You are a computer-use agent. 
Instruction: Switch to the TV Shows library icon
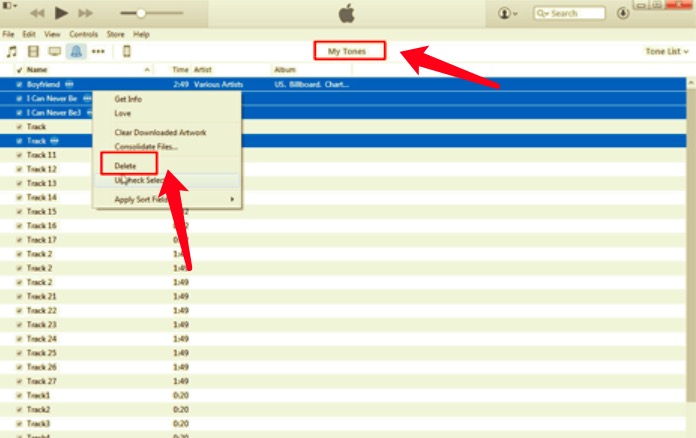(x=54, y=51)
